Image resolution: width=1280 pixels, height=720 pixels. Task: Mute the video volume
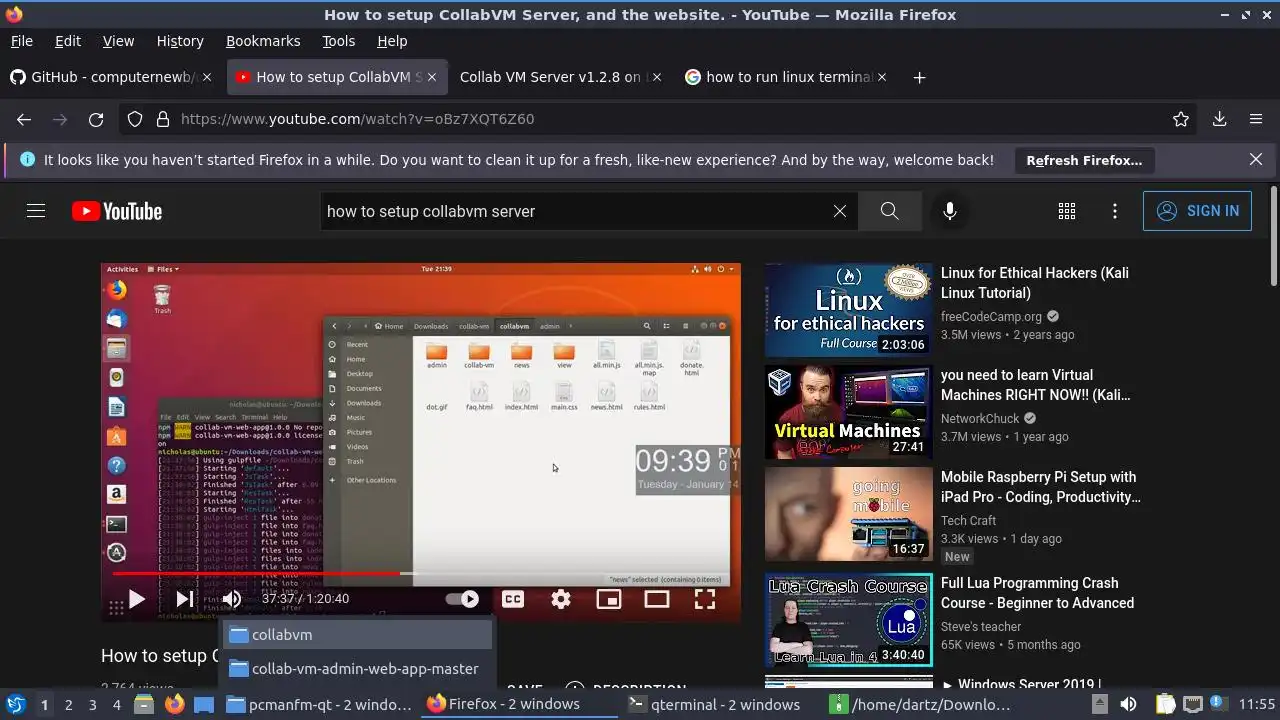click(232, 599)
